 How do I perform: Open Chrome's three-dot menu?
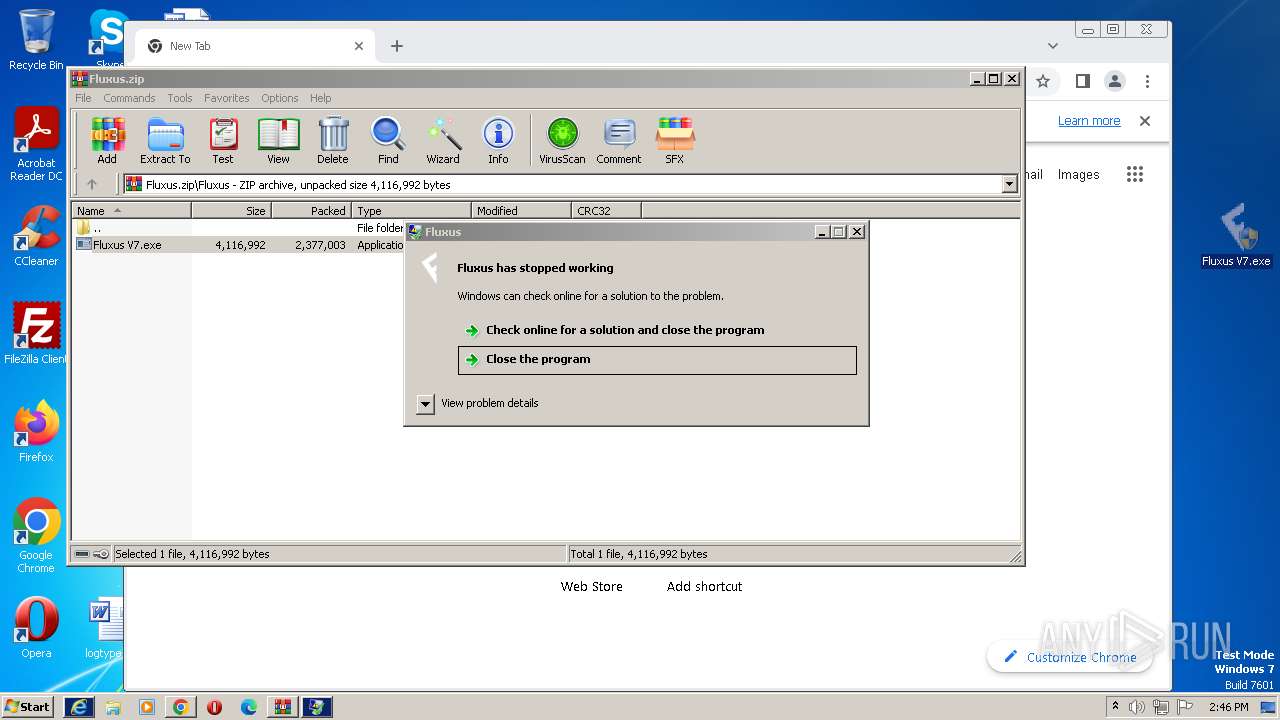1147,81
